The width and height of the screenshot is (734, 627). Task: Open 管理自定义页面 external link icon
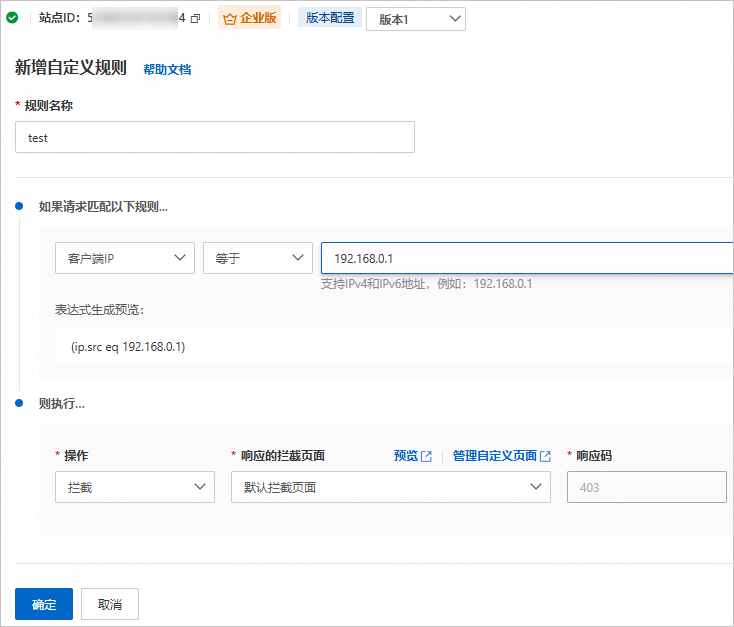pos(545,456)
